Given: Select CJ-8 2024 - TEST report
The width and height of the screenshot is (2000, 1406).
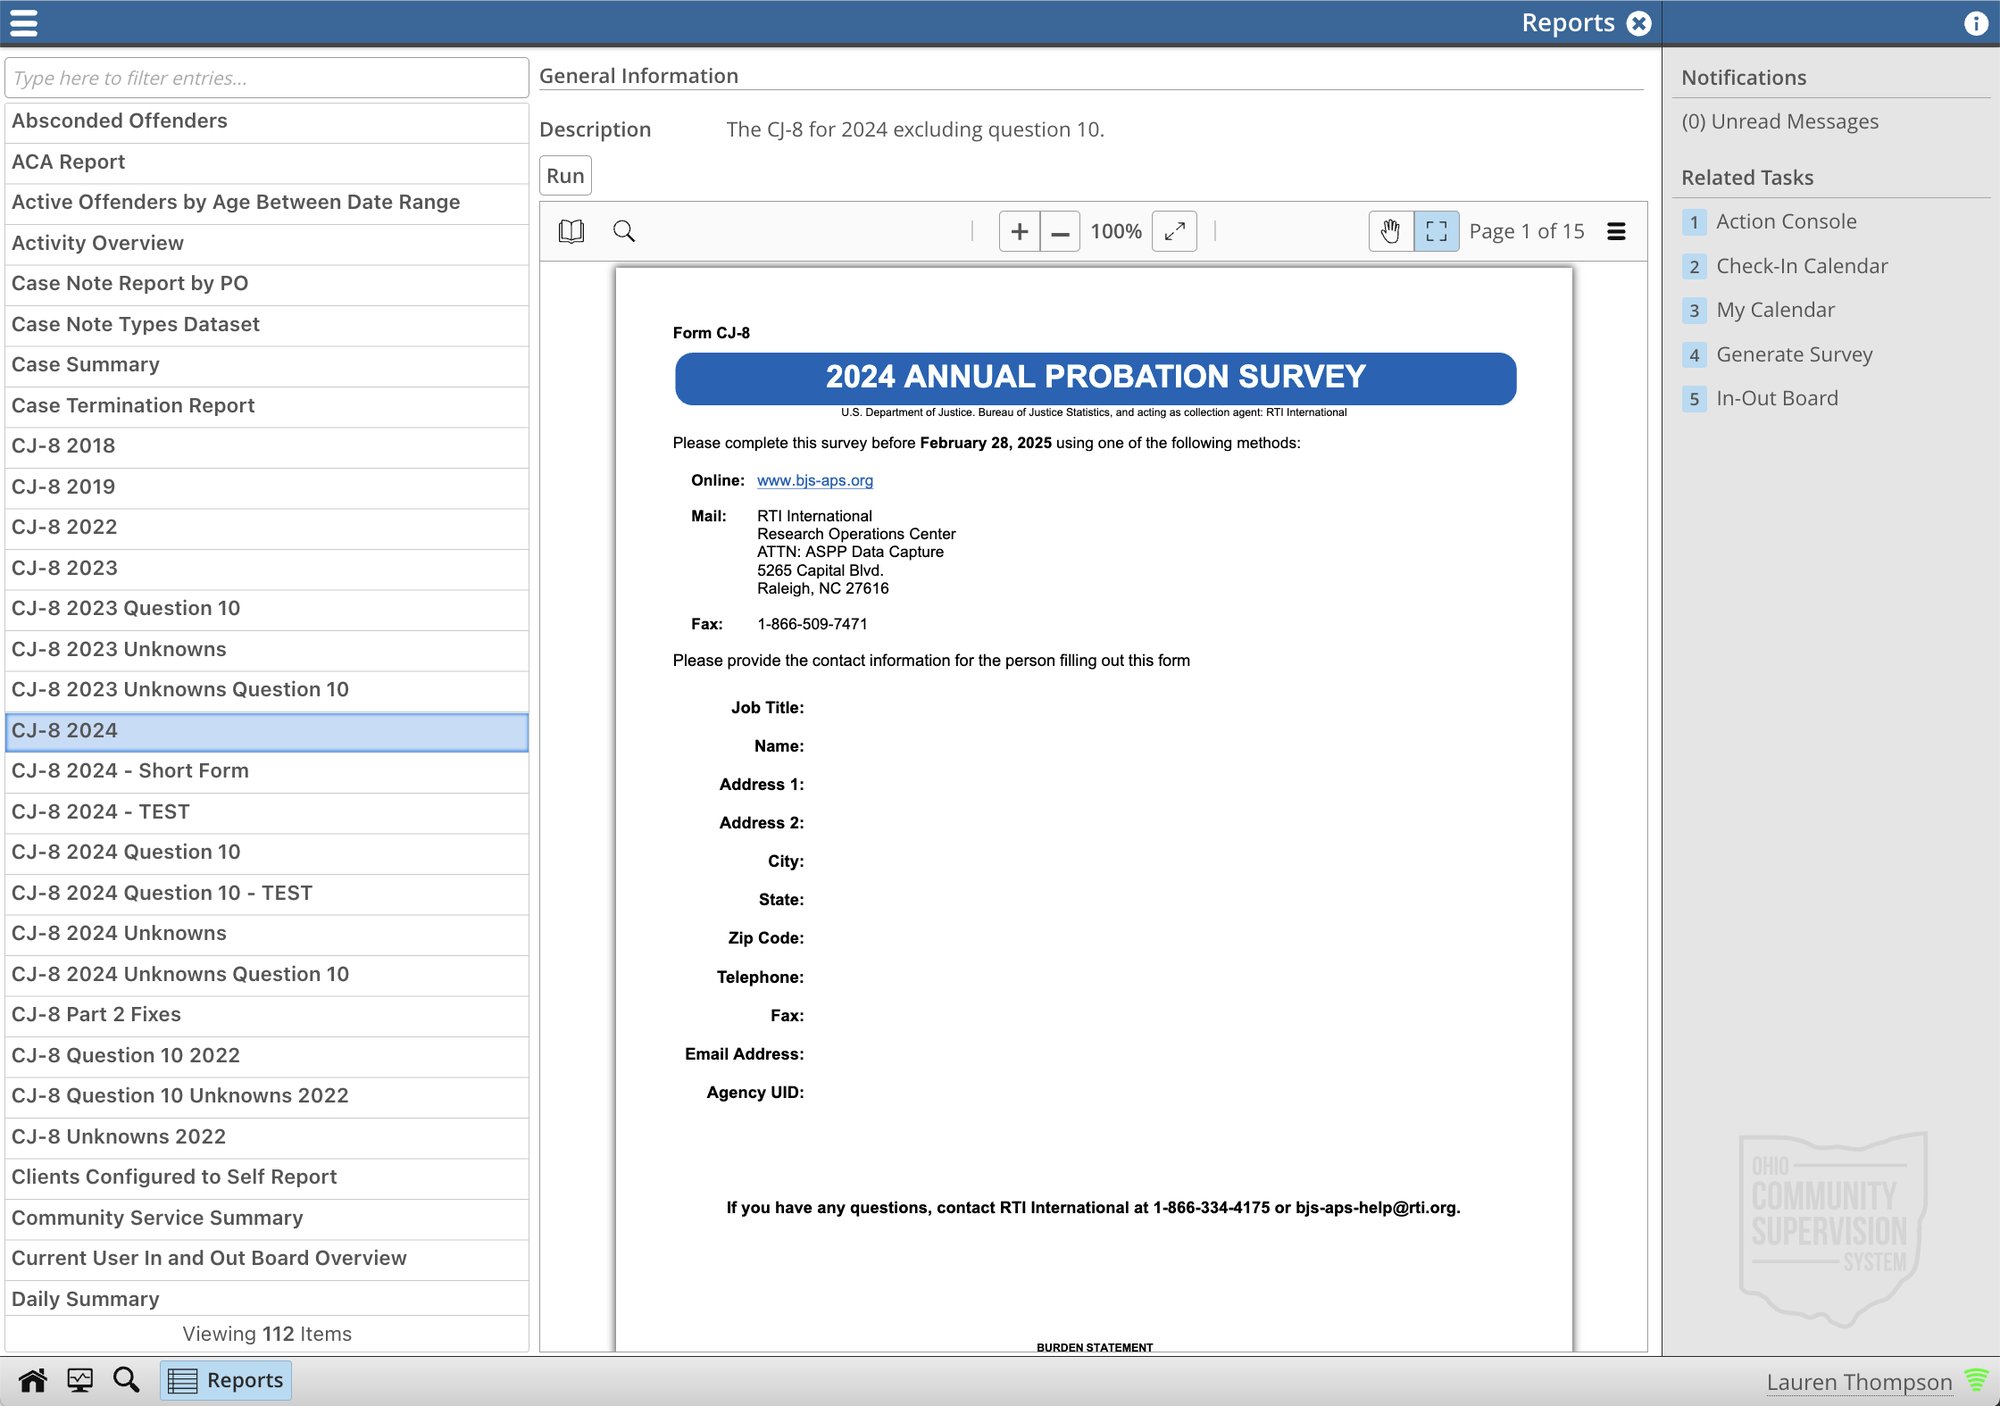Looking at the screenshot, I should [x=267, y=812].
